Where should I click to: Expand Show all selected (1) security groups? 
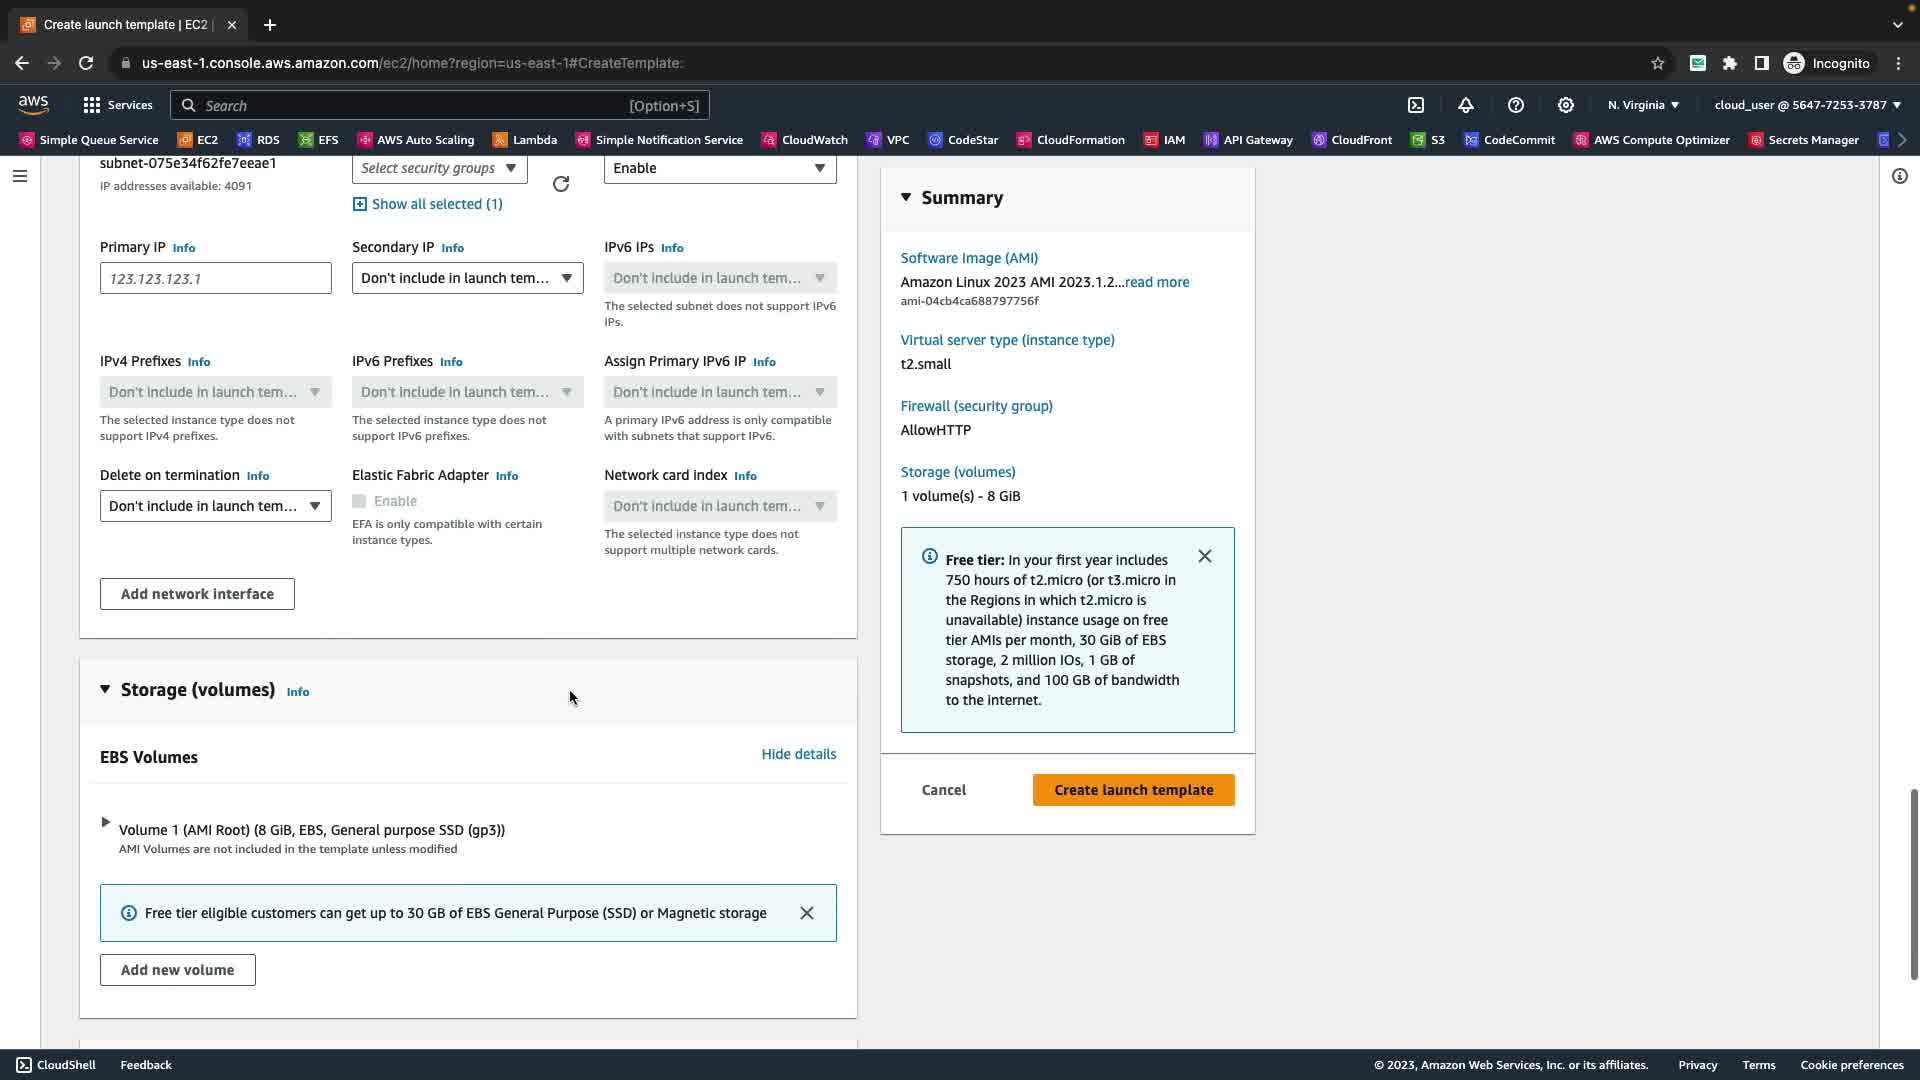[x=428, y=204]
